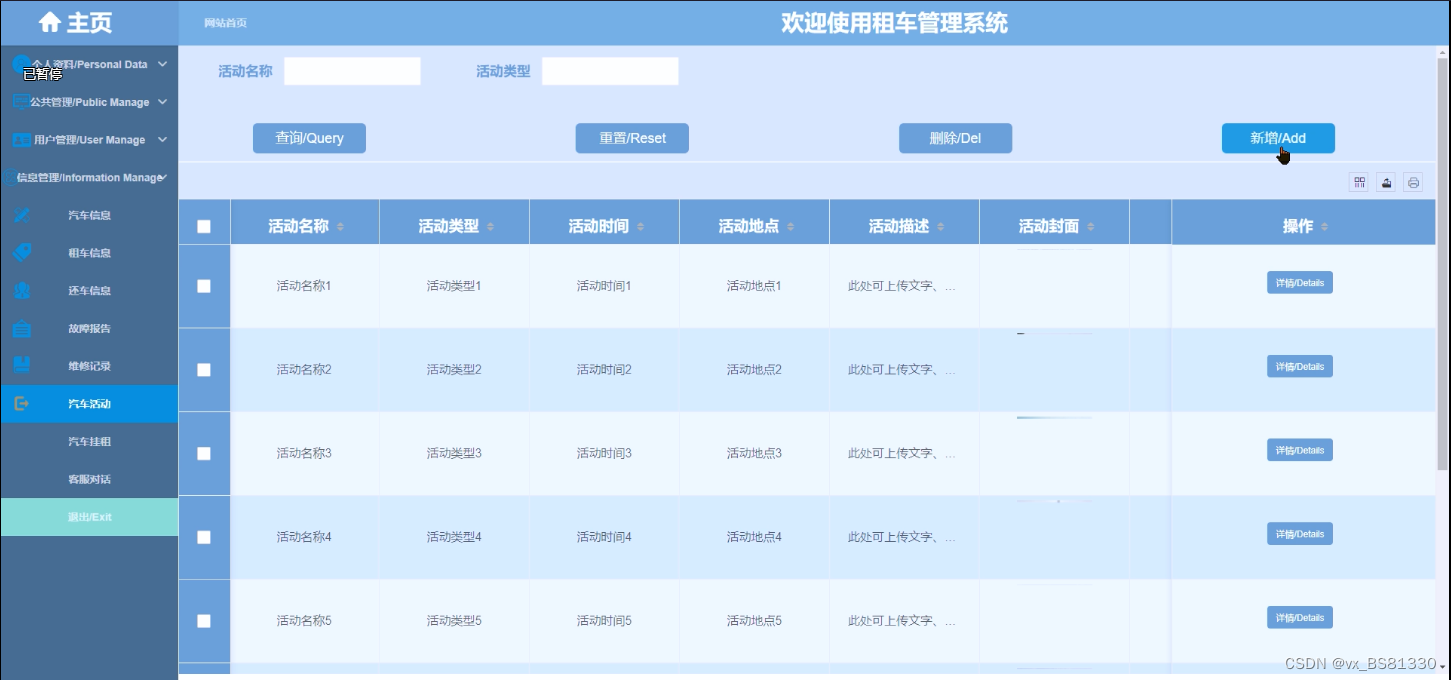Image resolution: width=1451 pixels, height=680 pixels.
Task: Click the 查询/Query button
Action: [x=309, y=138]
